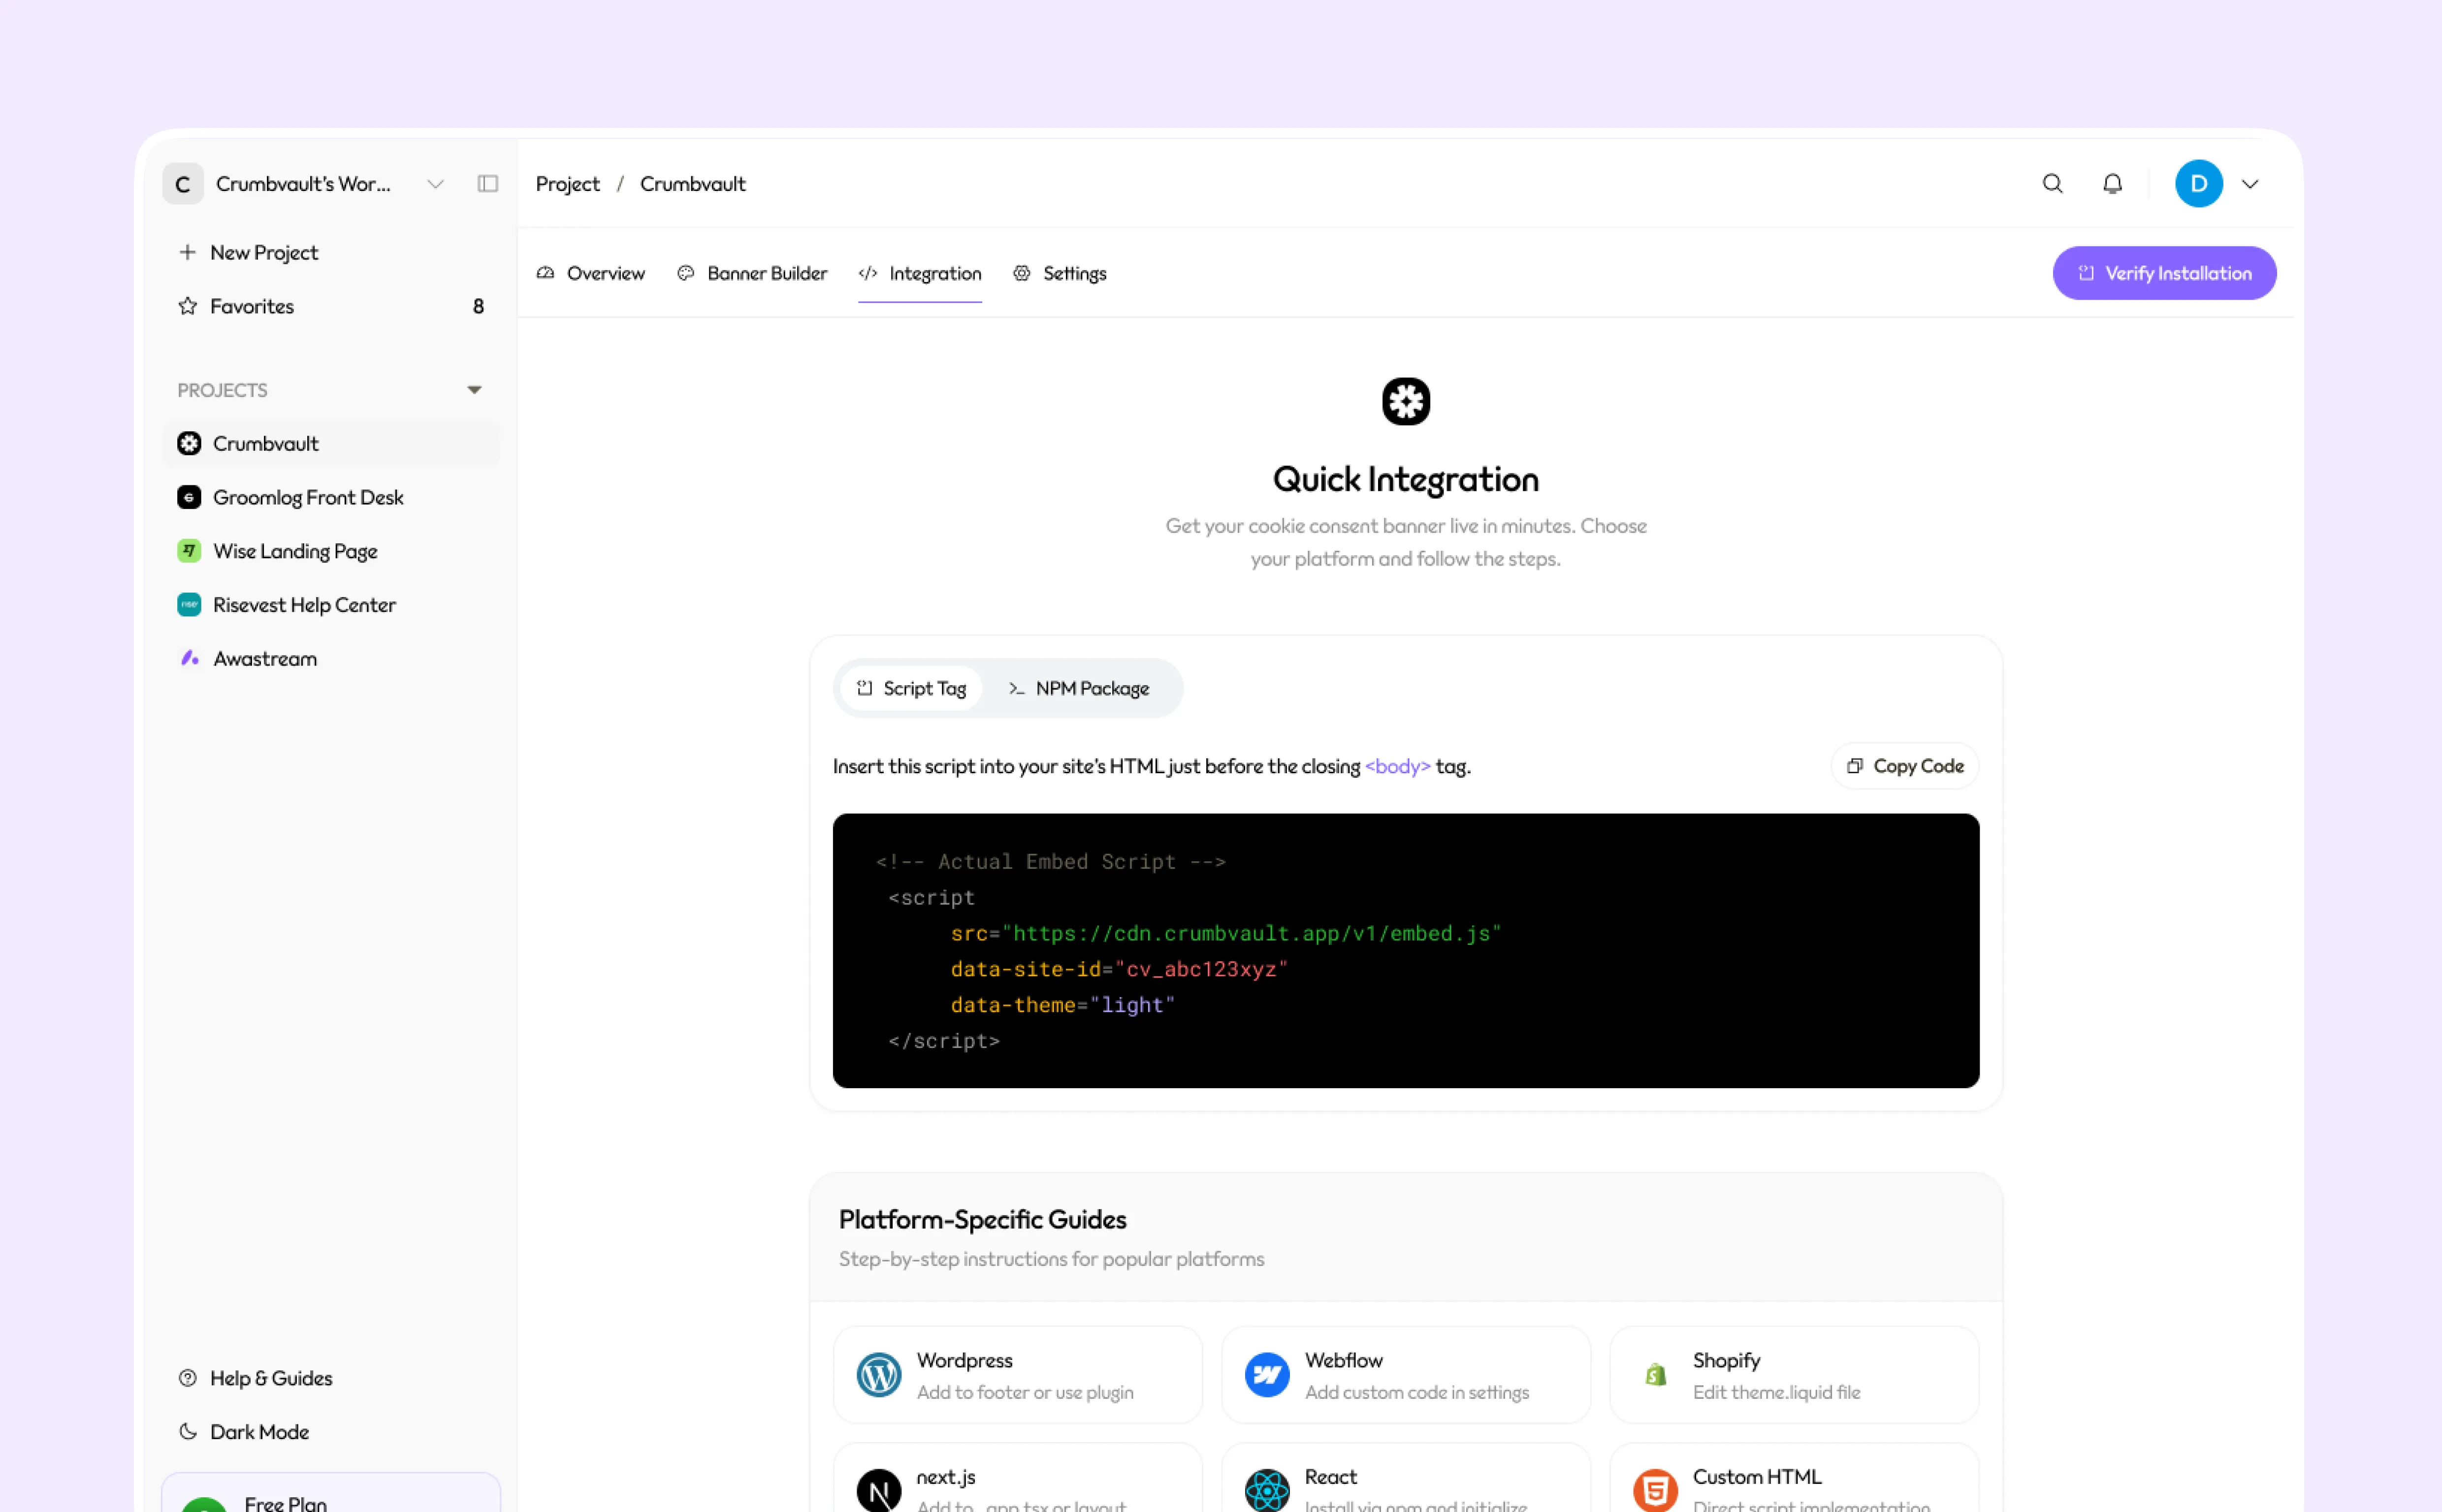Open Help & Guides icon
This screenshot has width=2442, height=1512.
pos(187,1378)
